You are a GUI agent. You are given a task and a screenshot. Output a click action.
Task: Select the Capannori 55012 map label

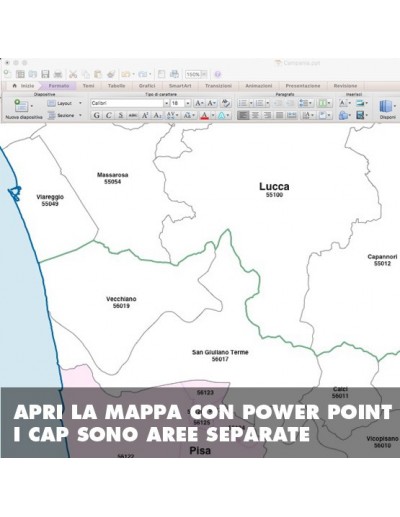tap(382, 260)
